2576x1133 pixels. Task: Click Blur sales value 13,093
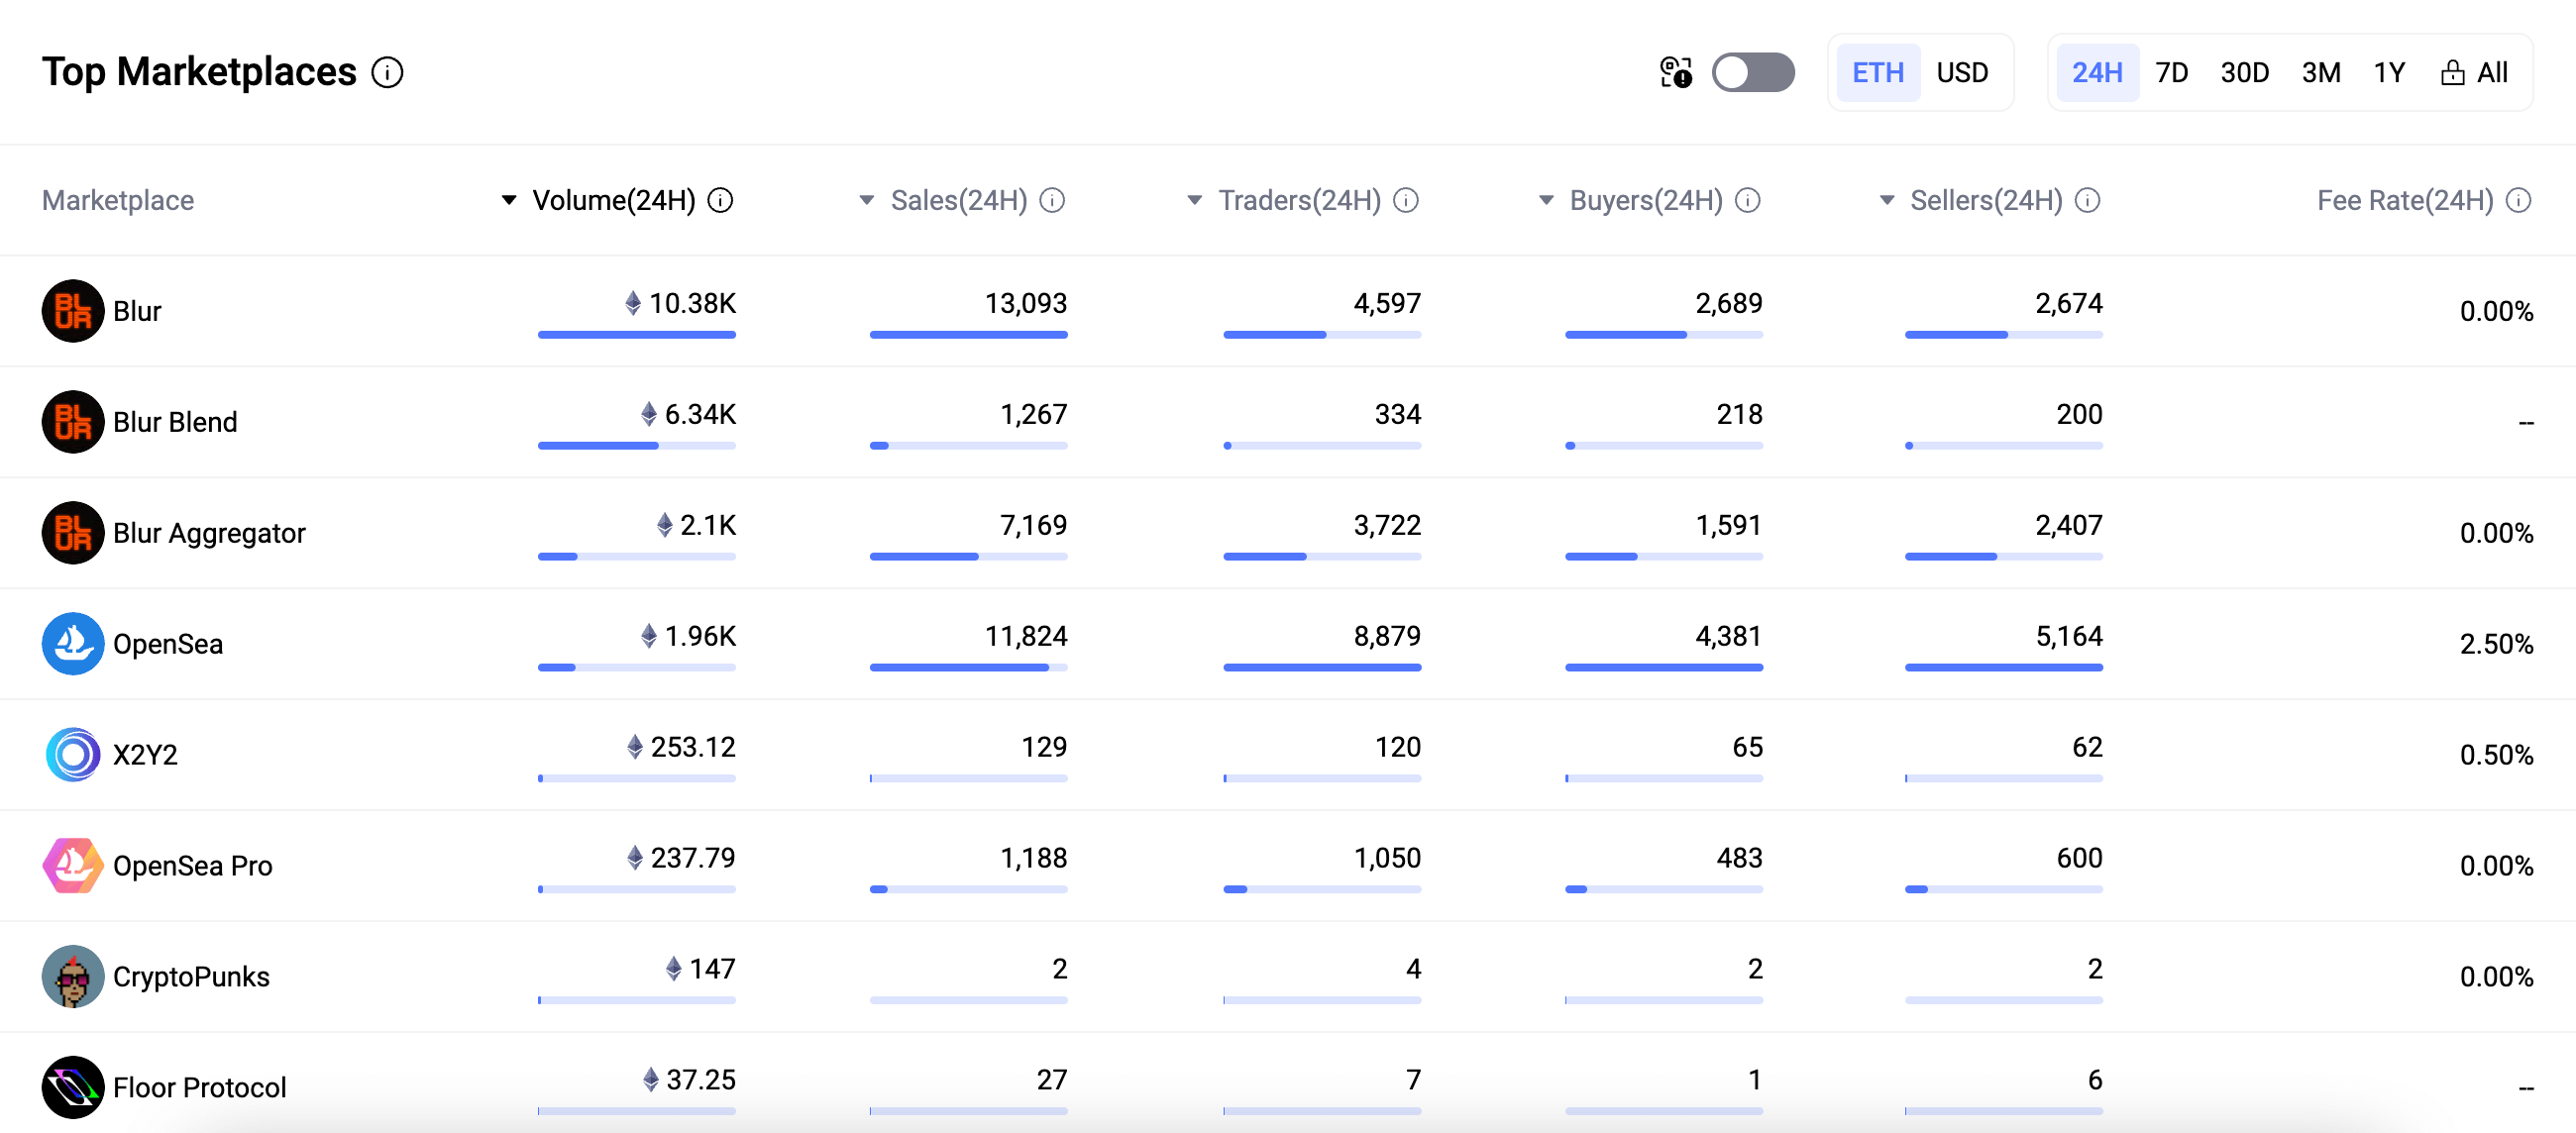click(1026, 303)
